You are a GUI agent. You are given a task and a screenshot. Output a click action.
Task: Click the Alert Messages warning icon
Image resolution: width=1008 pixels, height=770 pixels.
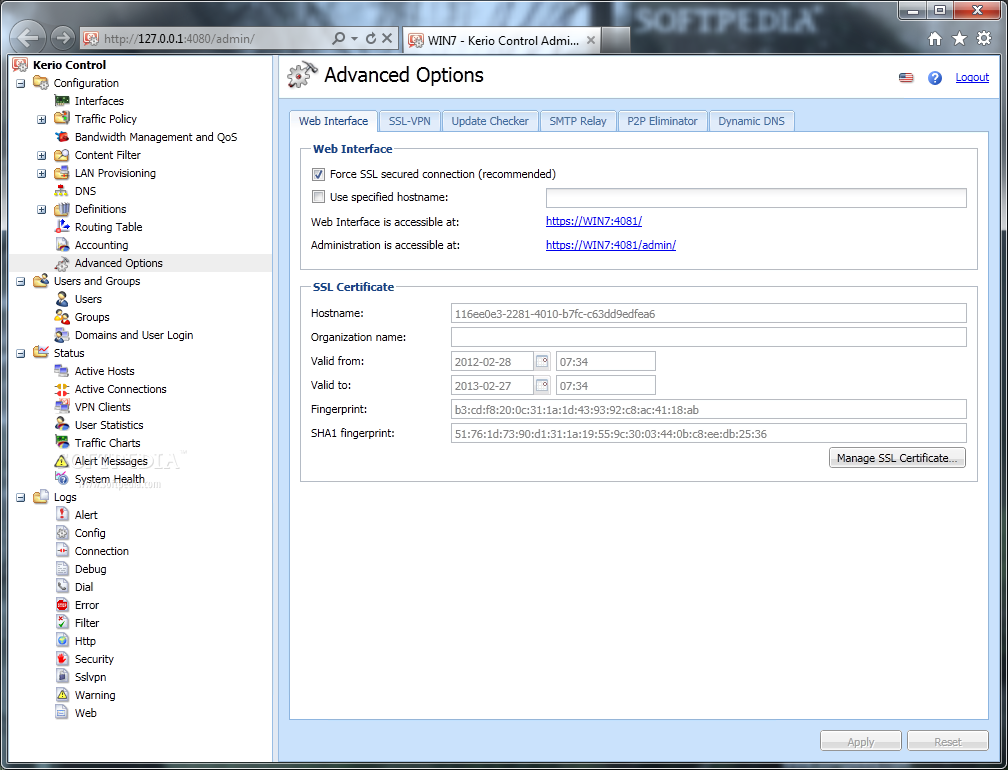62,461
